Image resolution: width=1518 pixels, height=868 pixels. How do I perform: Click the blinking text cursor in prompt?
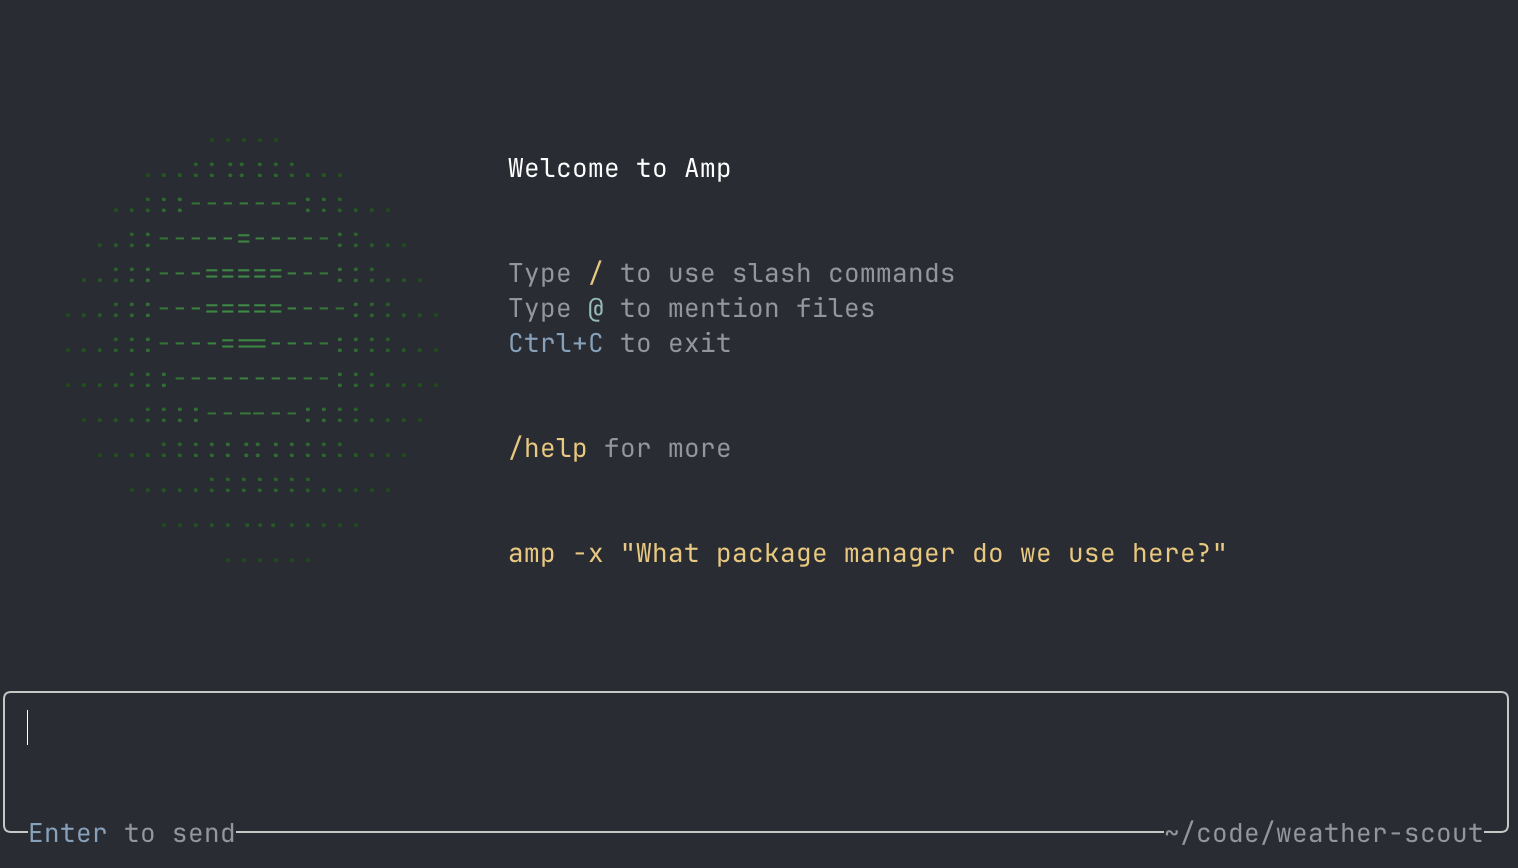click(x=28, y=728)
